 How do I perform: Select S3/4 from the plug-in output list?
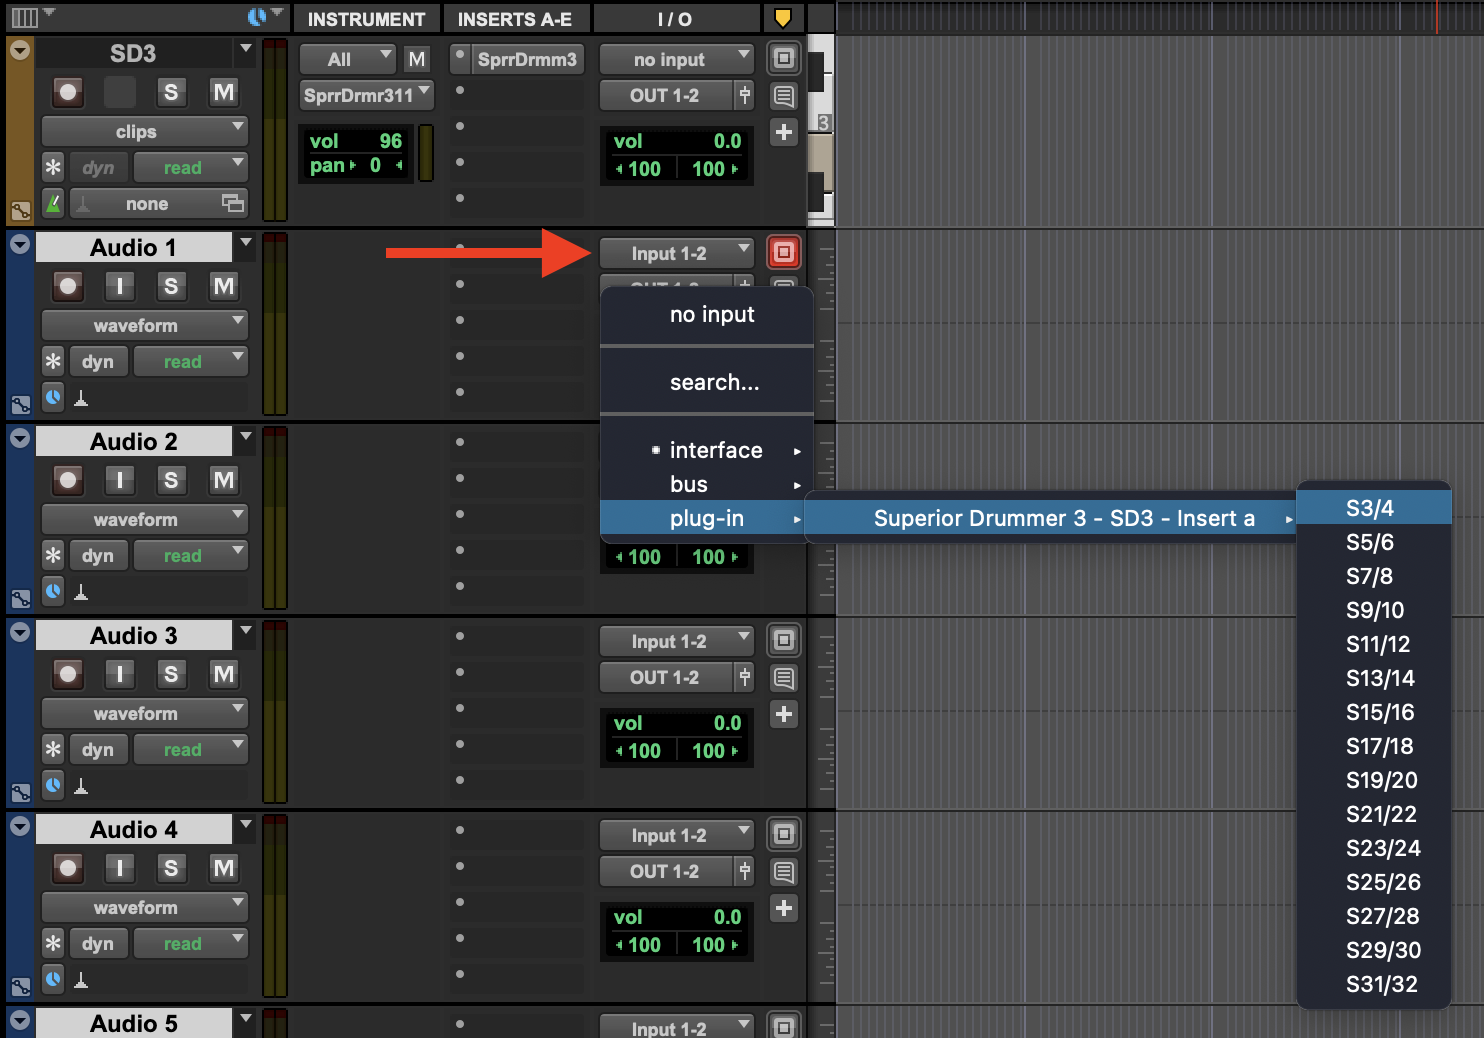tap(1371, 508)
